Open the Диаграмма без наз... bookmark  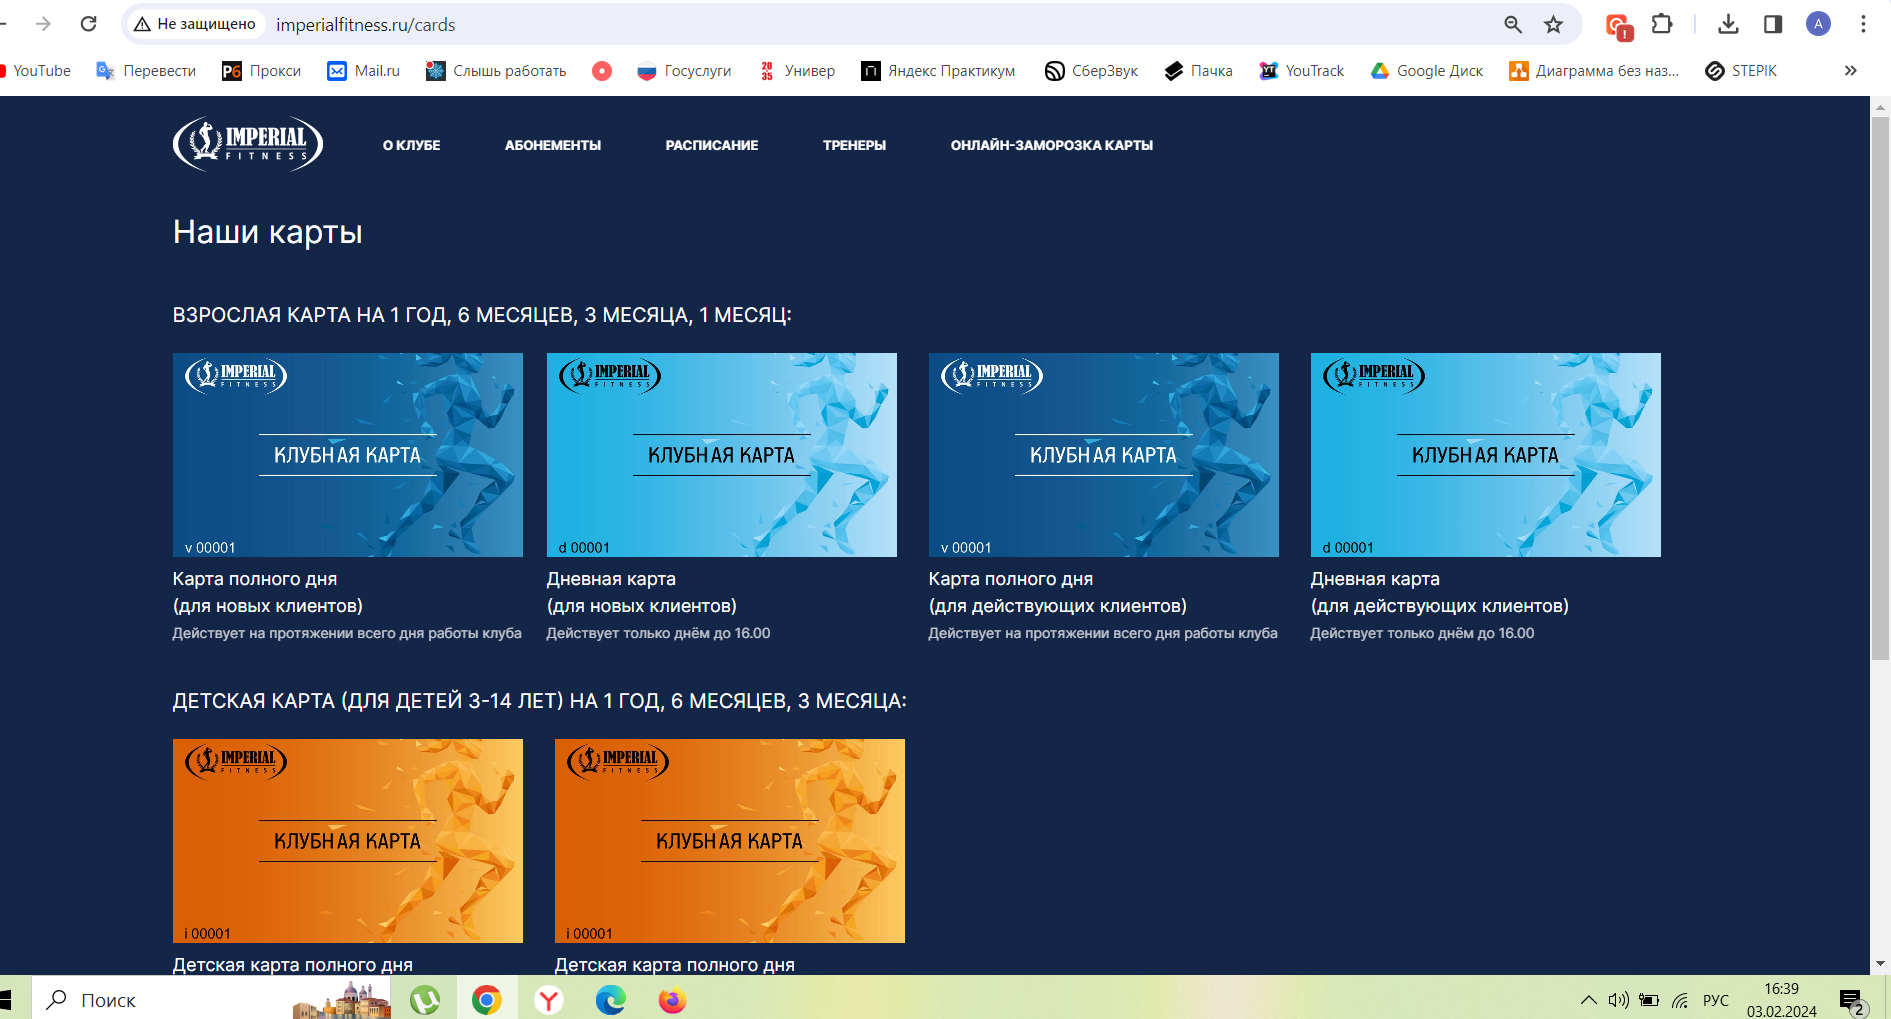[1594, 71]
